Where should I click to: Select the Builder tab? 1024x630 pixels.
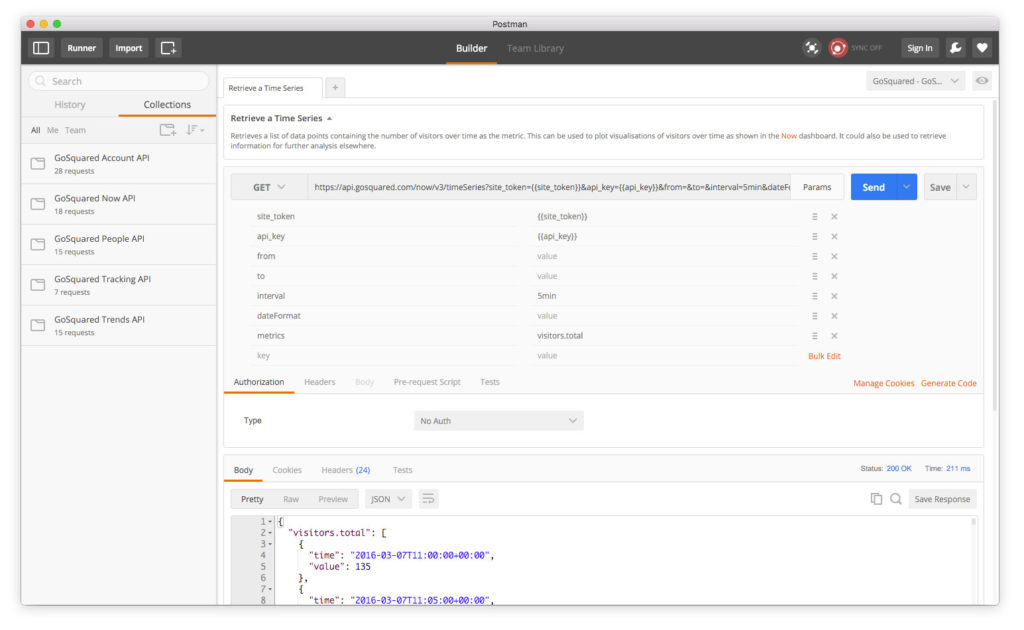[x=472, y=48]
